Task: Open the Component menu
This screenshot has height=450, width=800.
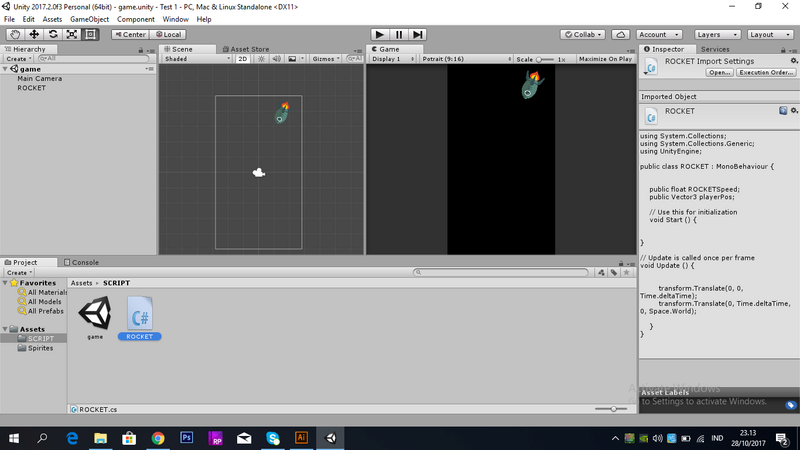Action: pos(136,19)
